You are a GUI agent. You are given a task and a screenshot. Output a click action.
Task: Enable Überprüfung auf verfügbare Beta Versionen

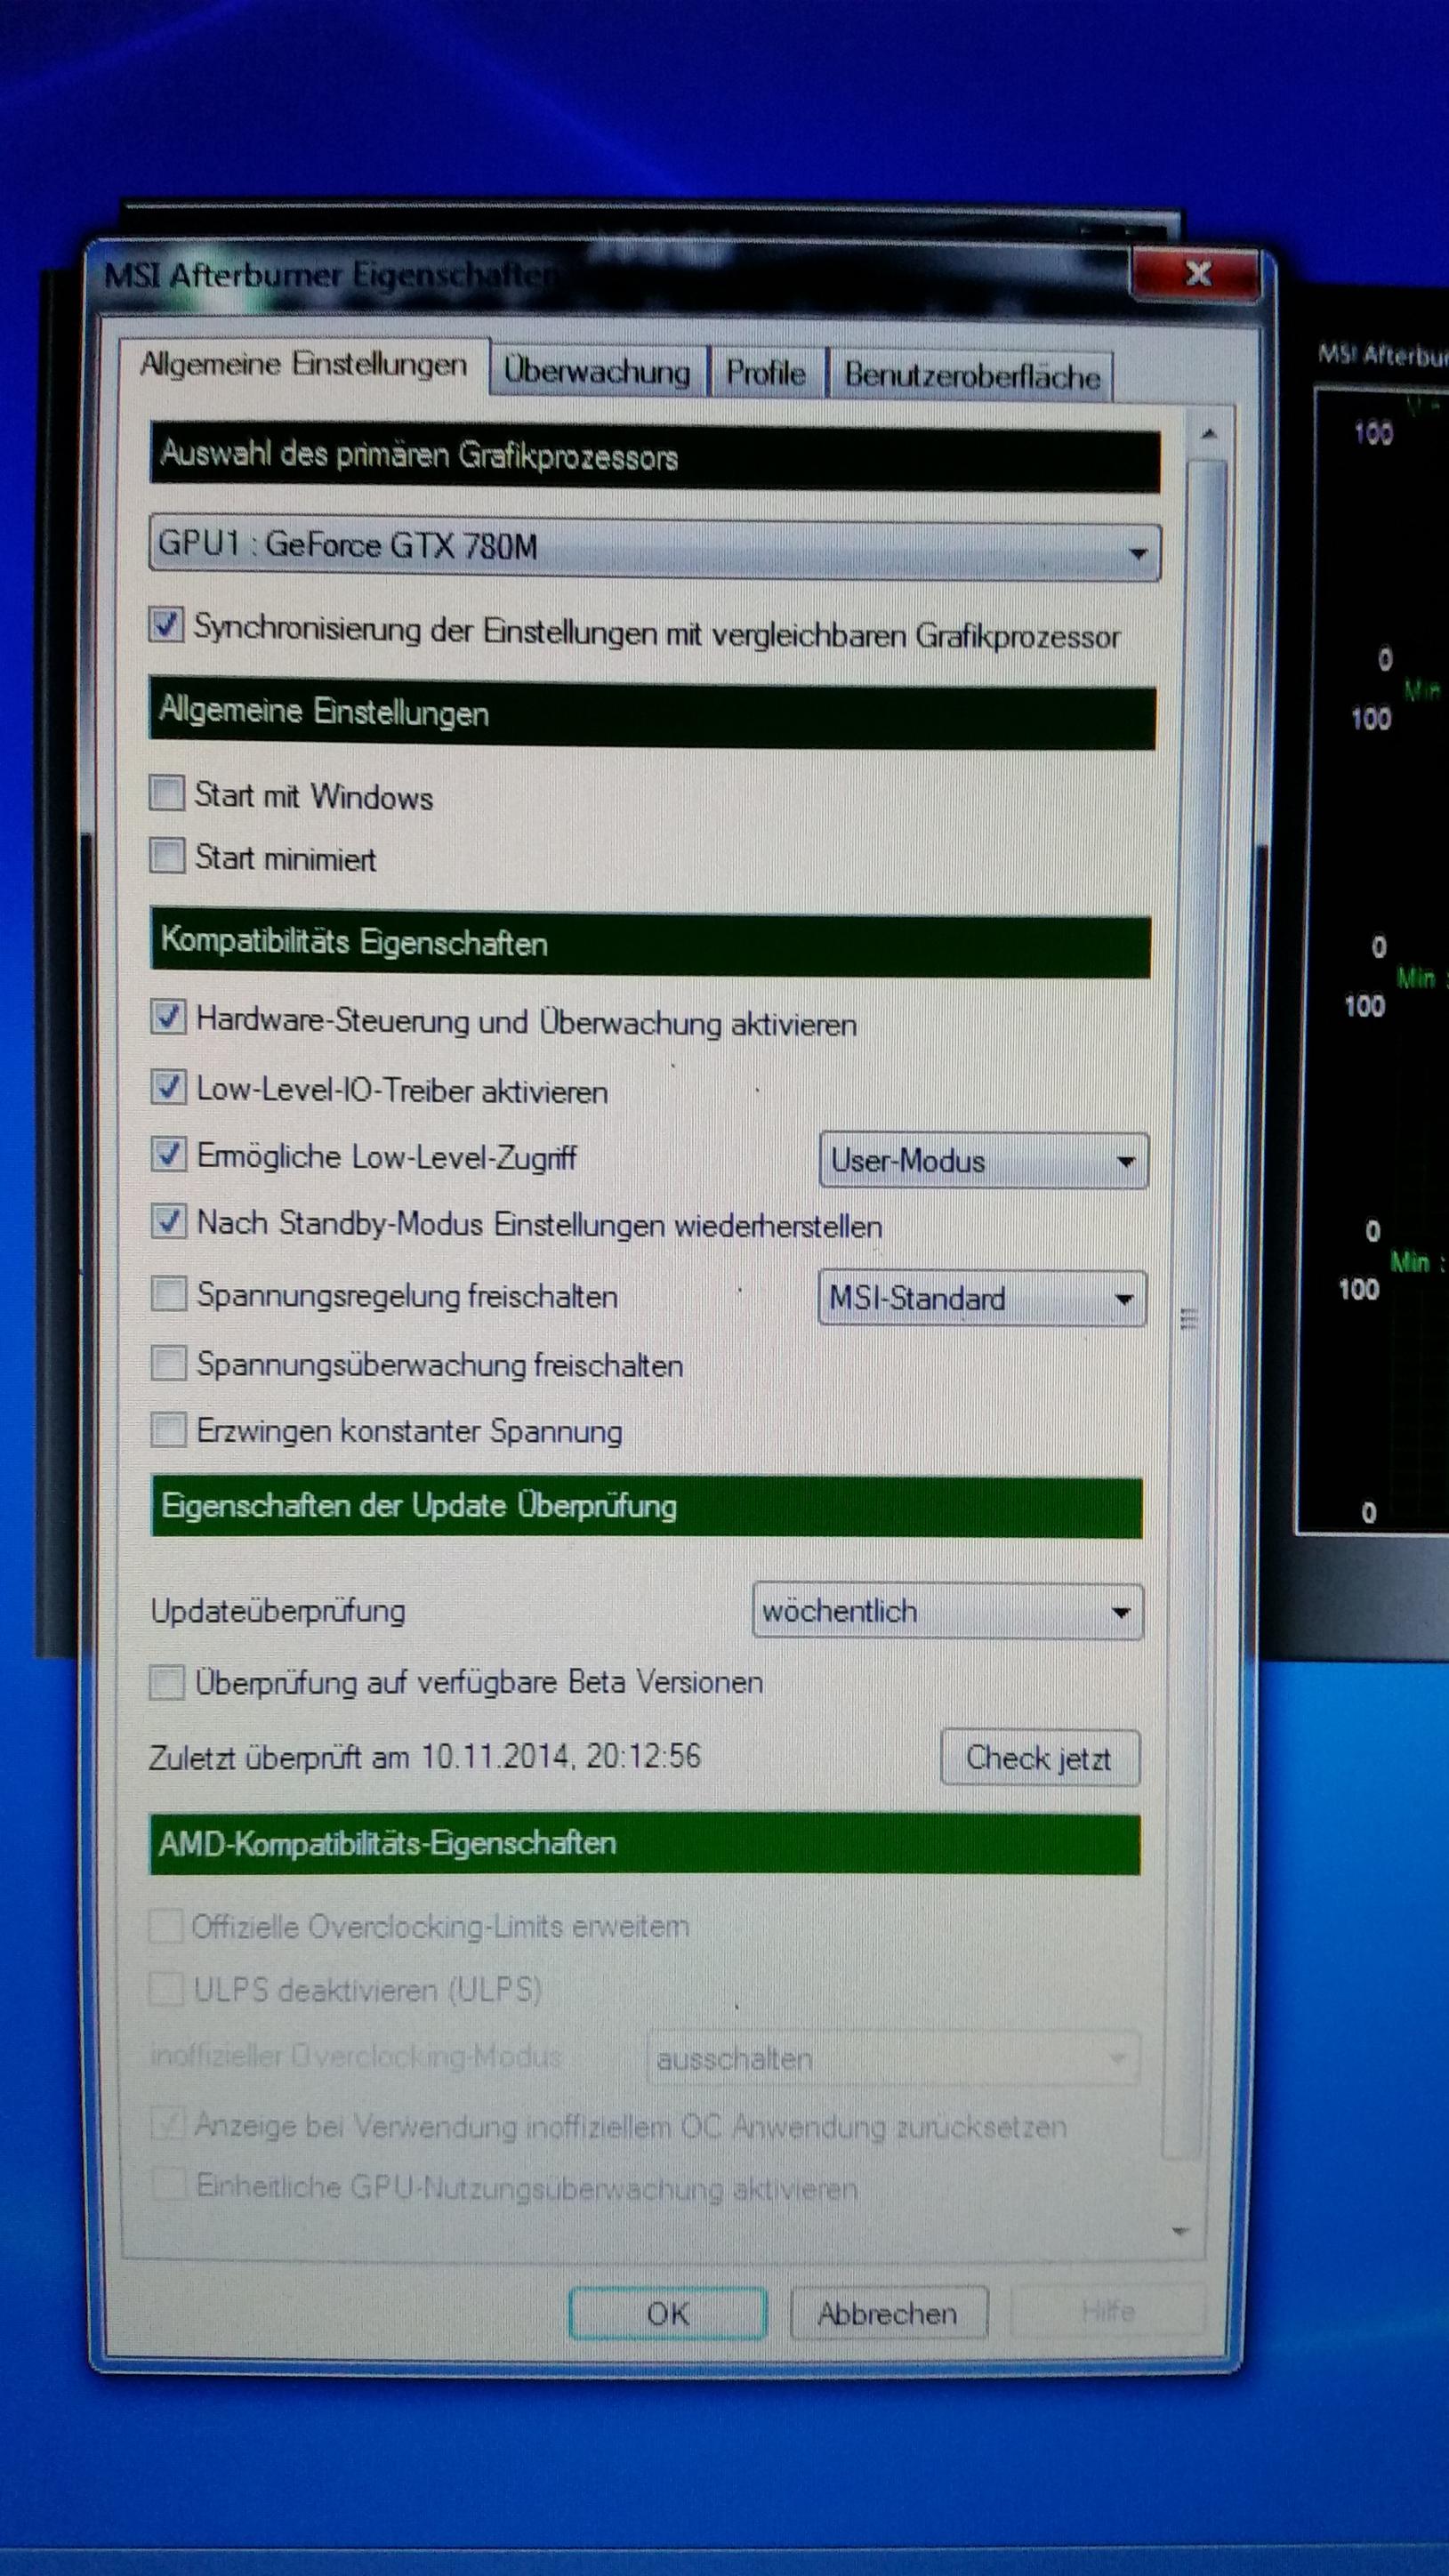tap(167, 1682)
